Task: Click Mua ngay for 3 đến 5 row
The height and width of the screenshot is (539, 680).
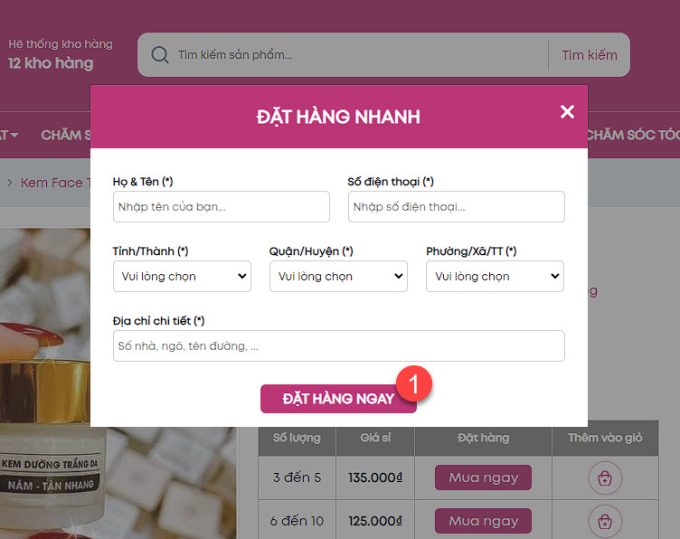Action: coord(483,477)
